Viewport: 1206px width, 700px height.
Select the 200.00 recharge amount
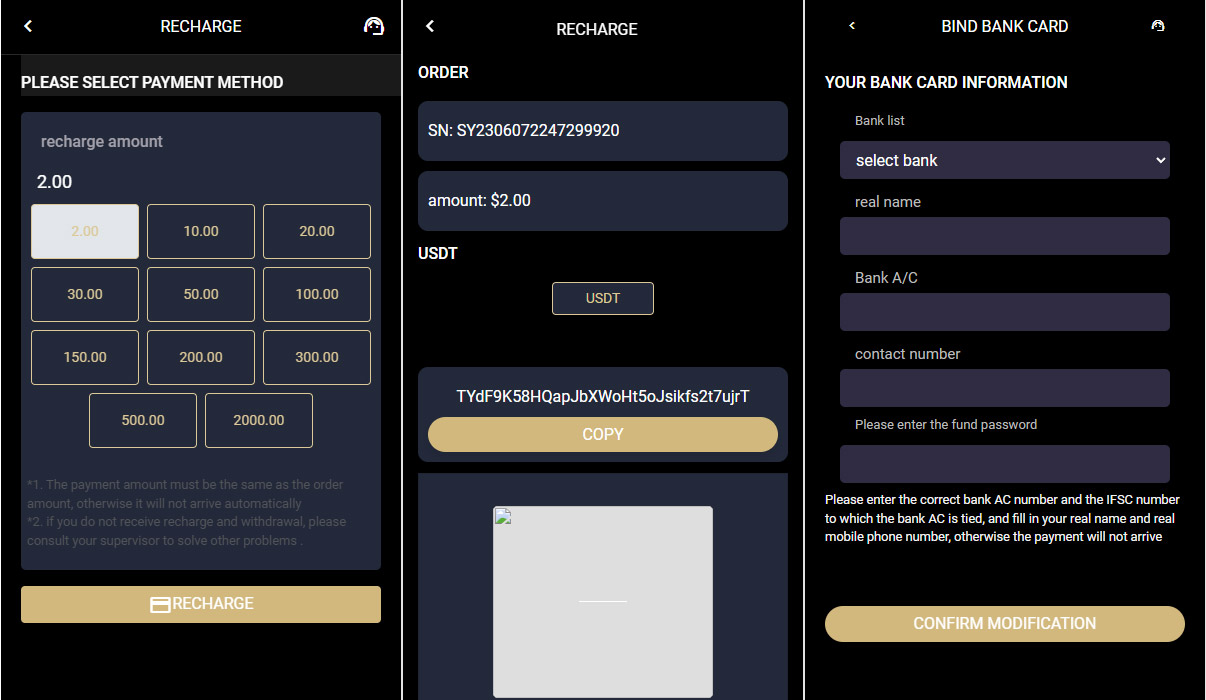click(201, 357)
